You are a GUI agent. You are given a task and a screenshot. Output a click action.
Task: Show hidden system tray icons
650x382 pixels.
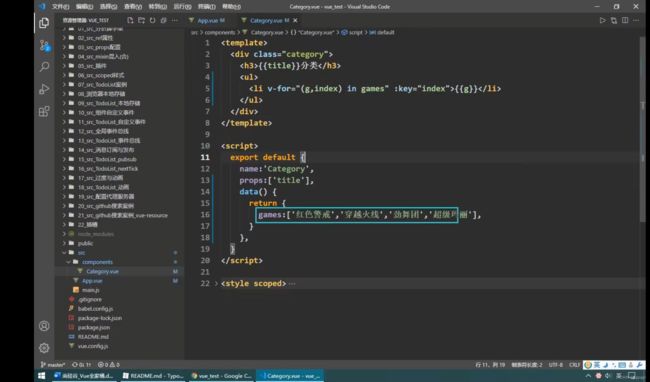(x=588, y=376)
